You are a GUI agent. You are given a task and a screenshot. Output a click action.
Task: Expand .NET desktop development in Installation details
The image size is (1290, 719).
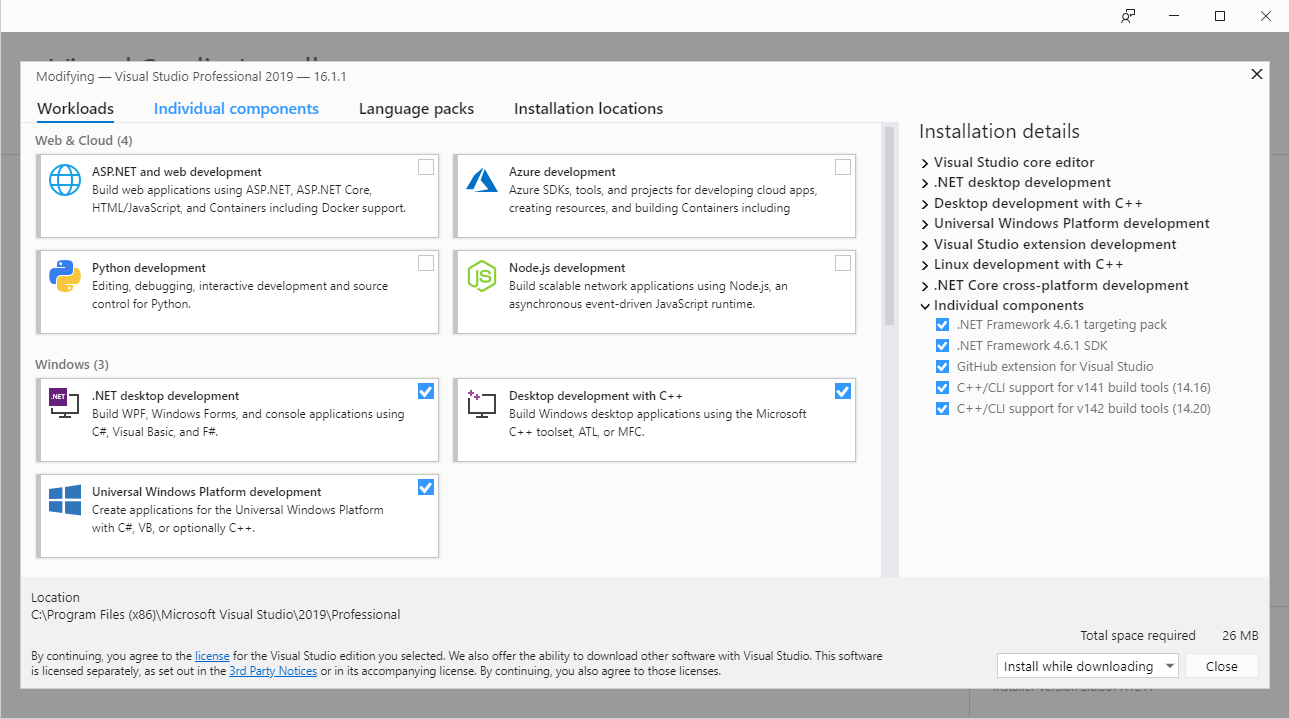tap(925, 183)
